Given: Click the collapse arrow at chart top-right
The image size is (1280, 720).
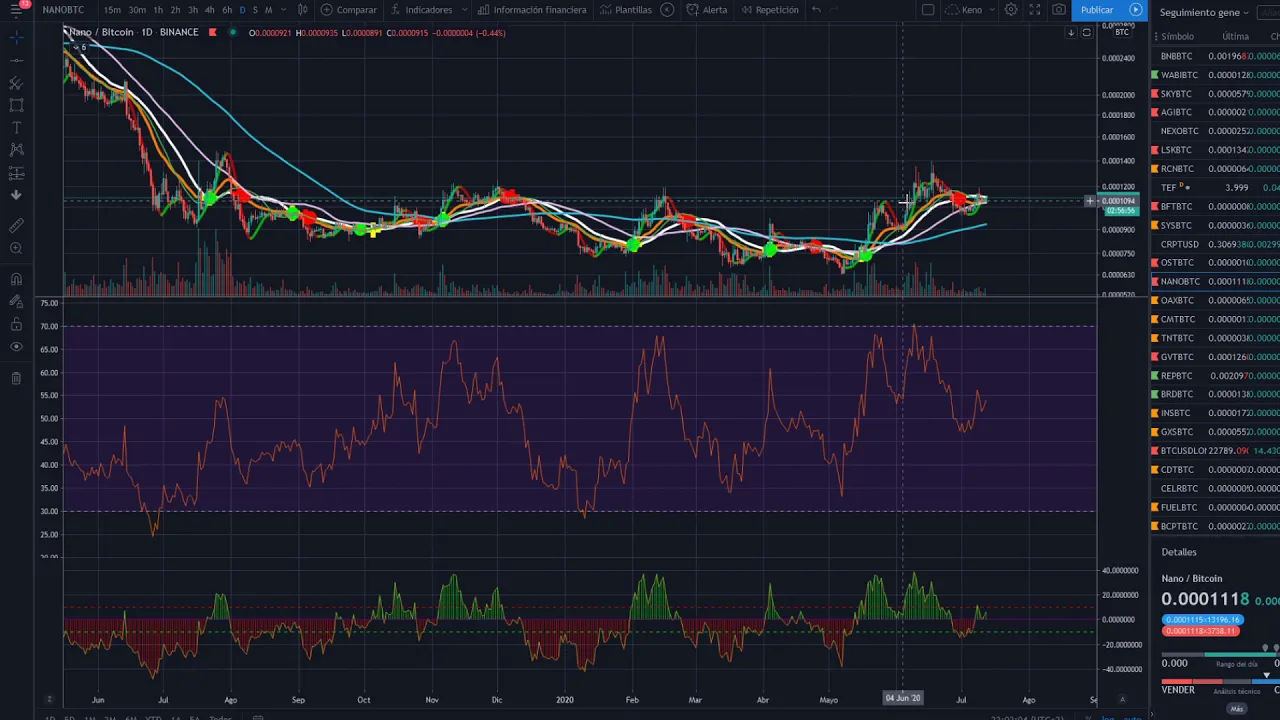Looking at the screenshot, I should (1071, 32).
